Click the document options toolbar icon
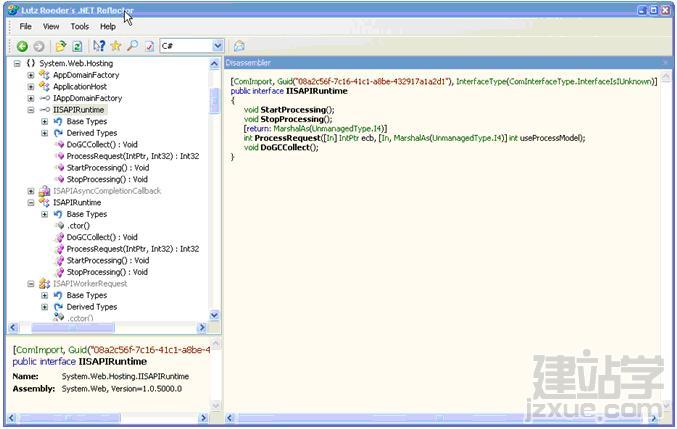Image resolution: width=677 pixels, height=429 pixels. pos(149,46)
